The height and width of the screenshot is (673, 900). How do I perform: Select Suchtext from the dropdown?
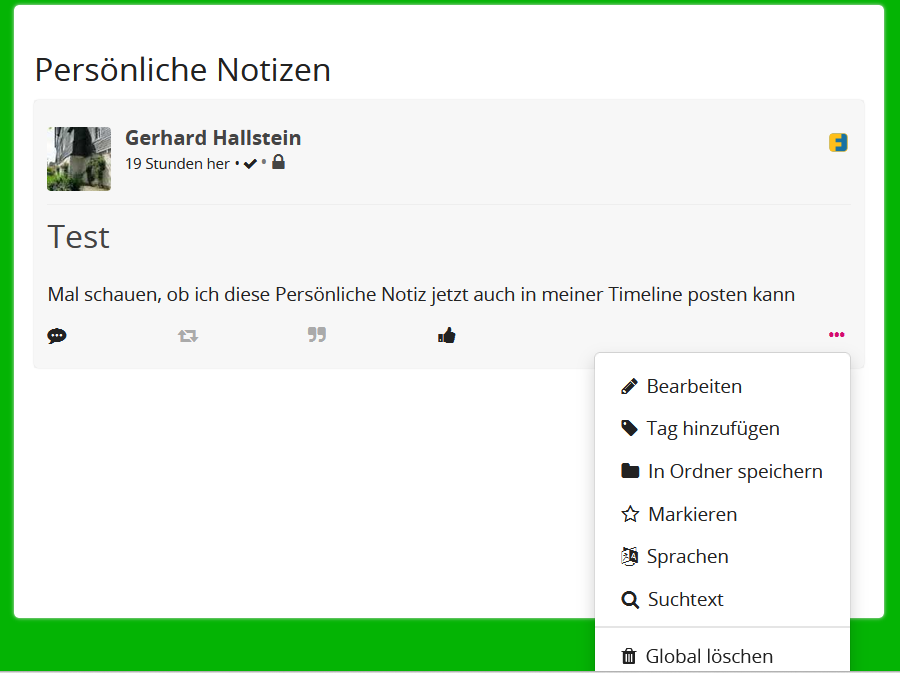(x=685, y=599)
